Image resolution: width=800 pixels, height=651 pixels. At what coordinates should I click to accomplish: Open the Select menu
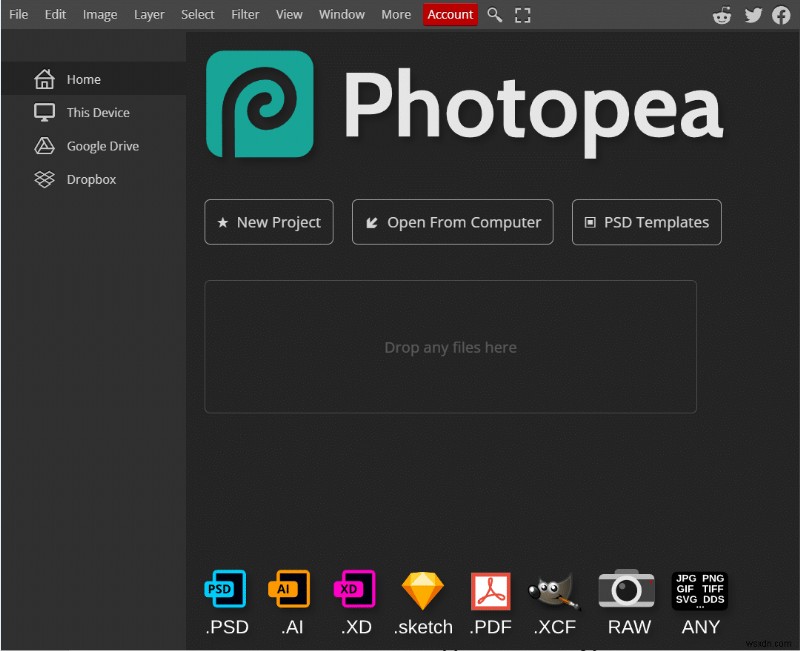[197, 14]
